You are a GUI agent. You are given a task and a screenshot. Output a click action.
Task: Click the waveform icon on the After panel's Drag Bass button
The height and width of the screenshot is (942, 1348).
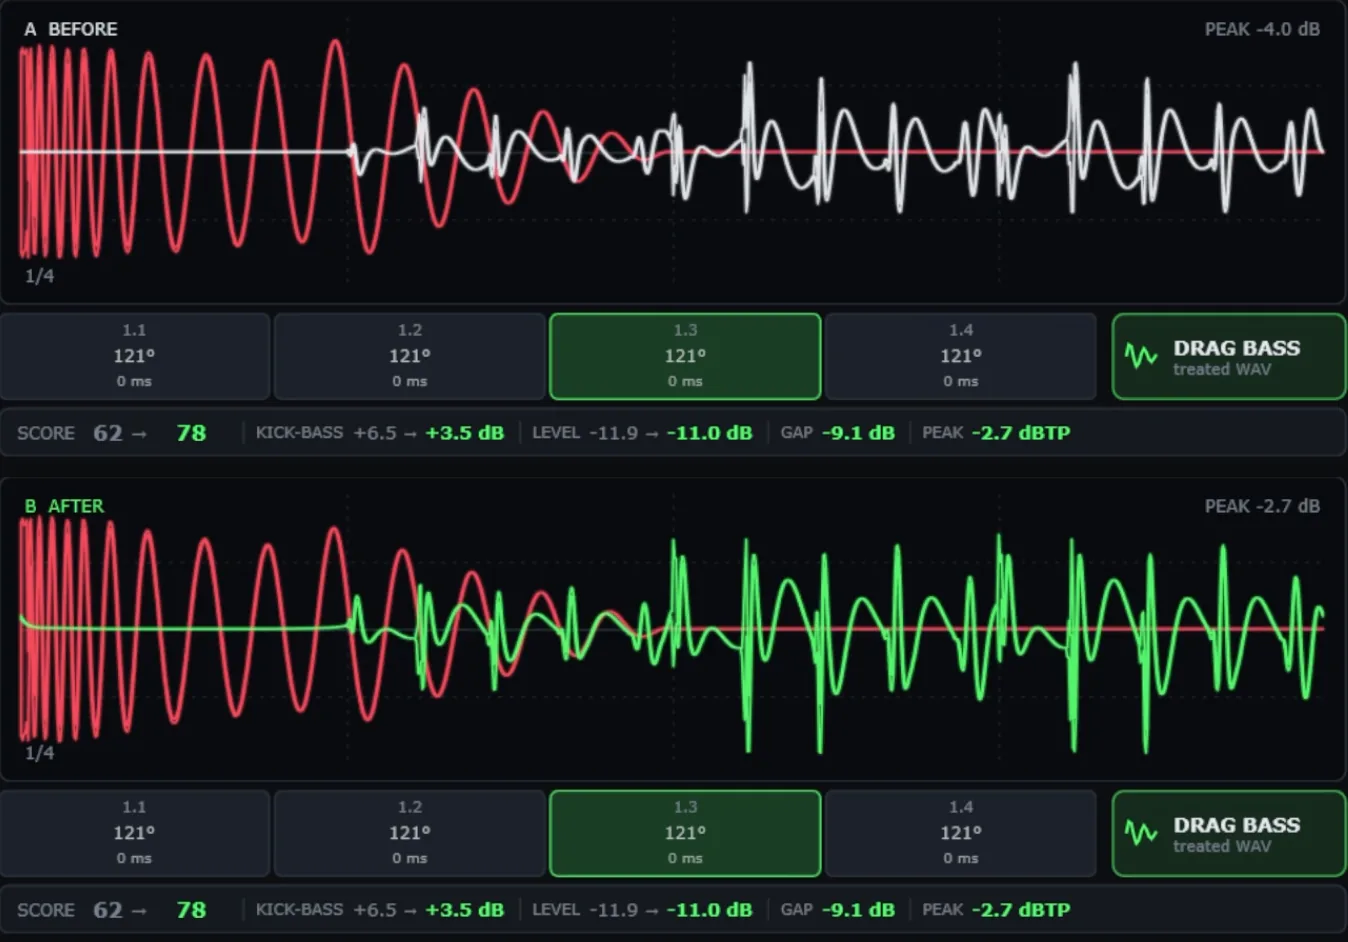(1141, 833)
